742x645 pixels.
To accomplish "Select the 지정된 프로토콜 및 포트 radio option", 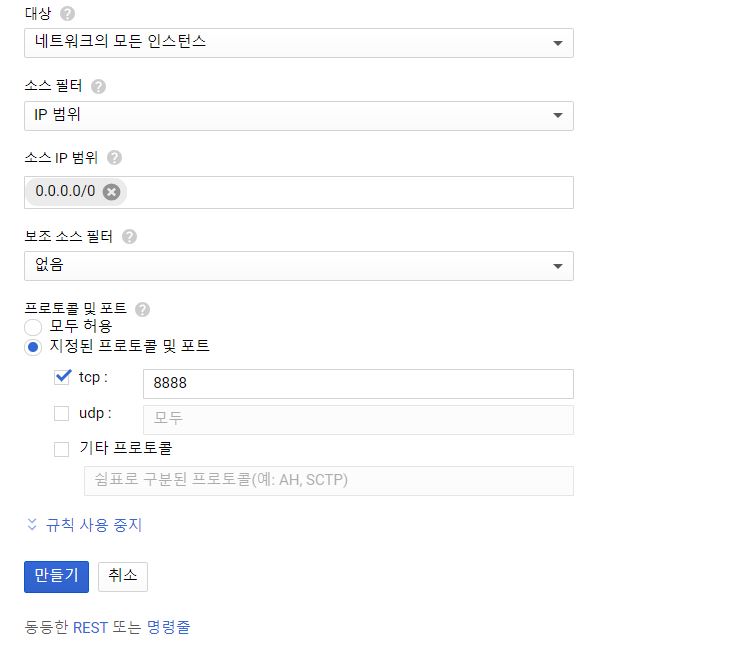I will (33, 347).
